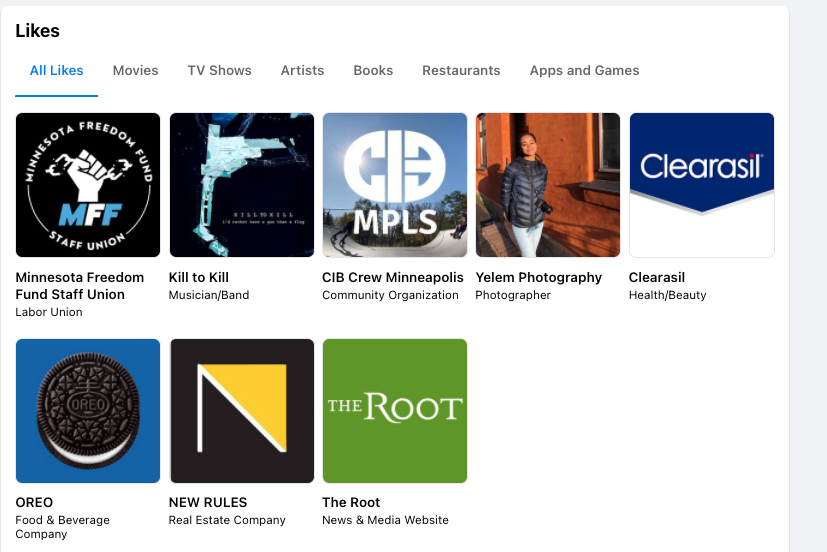Click the Clearasil brand logo
The image size is (827, 552).
(702, 185)
